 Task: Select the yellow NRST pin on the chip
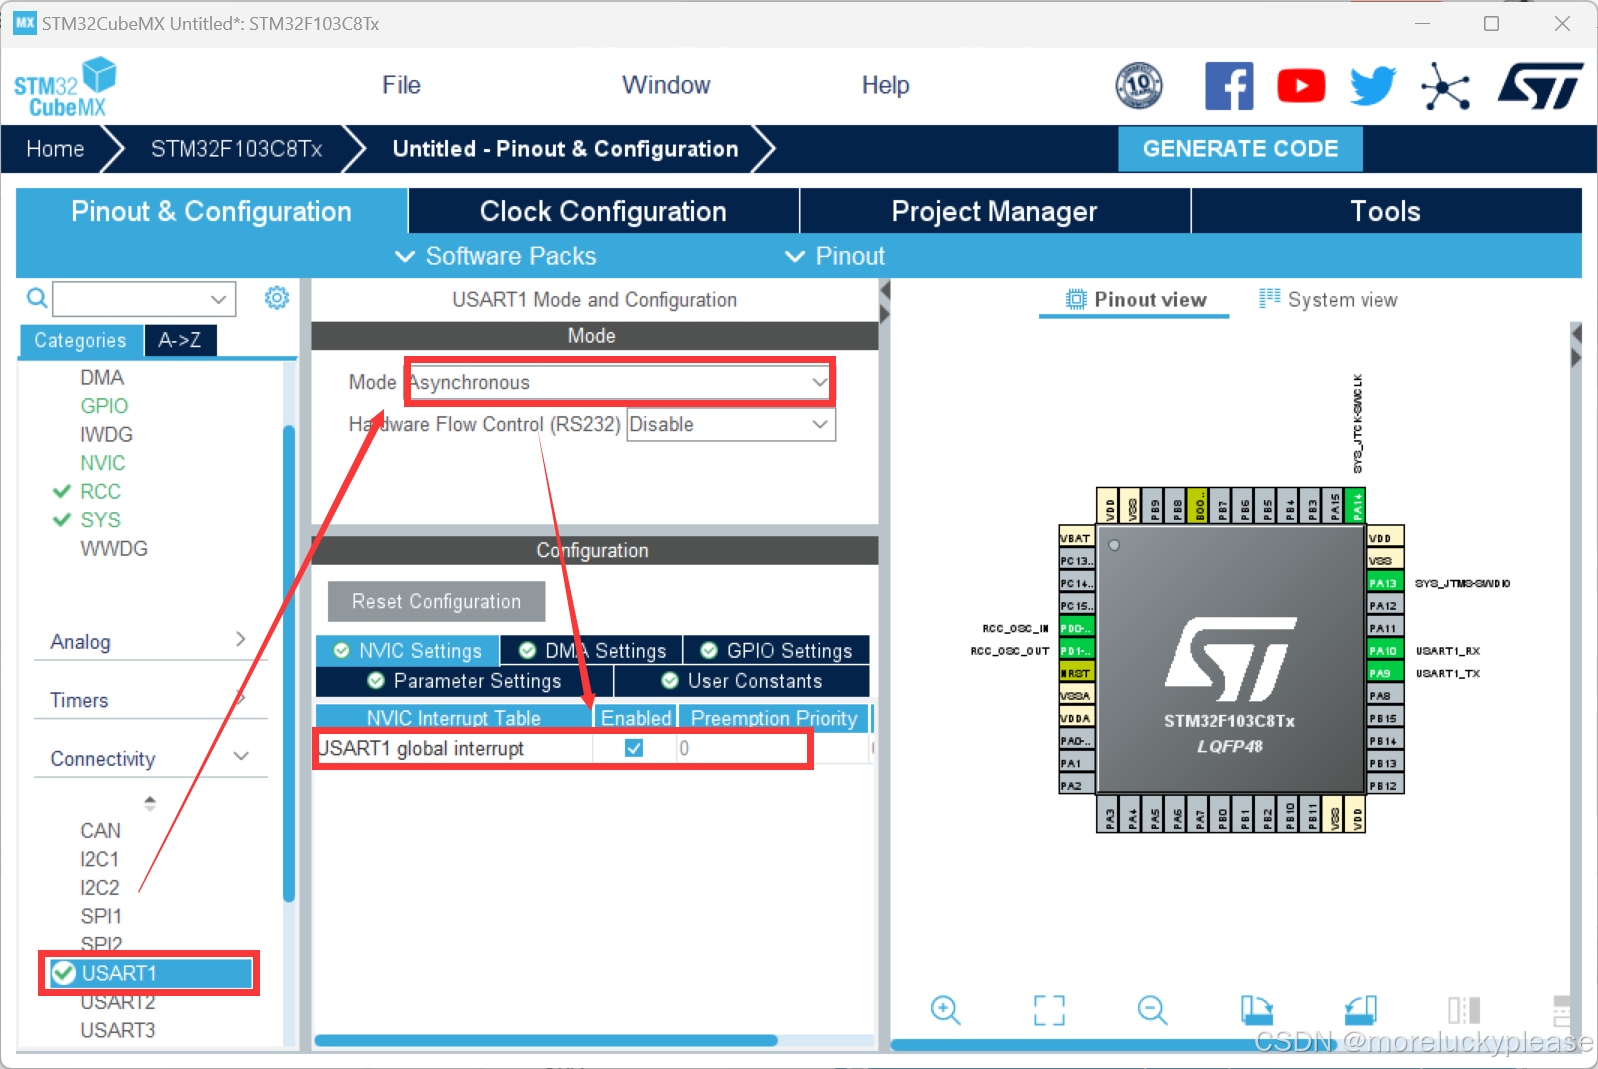pos(1076,673)
